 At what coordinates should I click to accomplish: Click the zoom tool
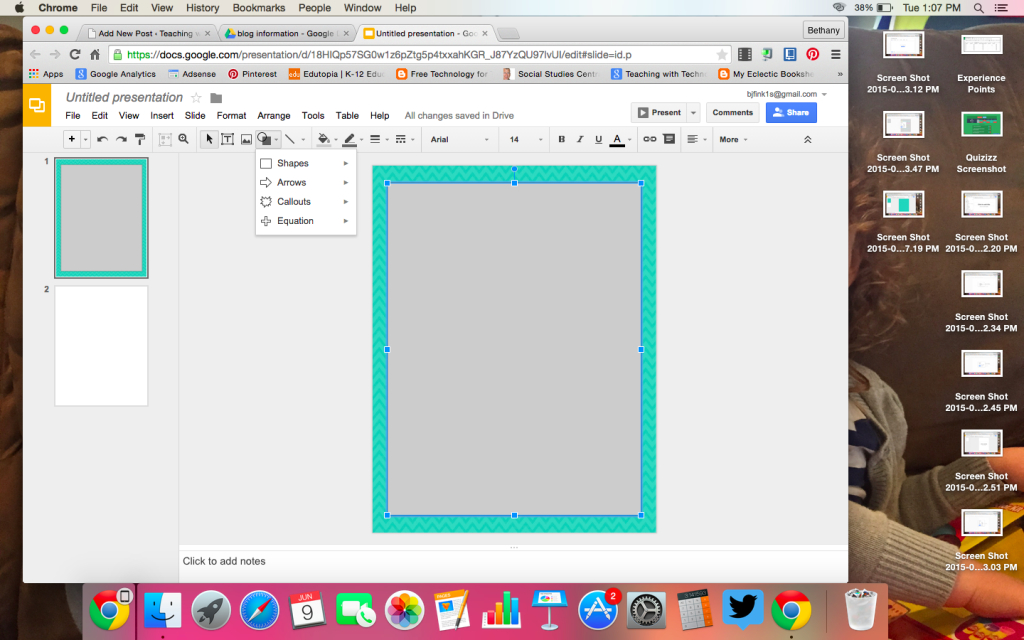[184, 139]
